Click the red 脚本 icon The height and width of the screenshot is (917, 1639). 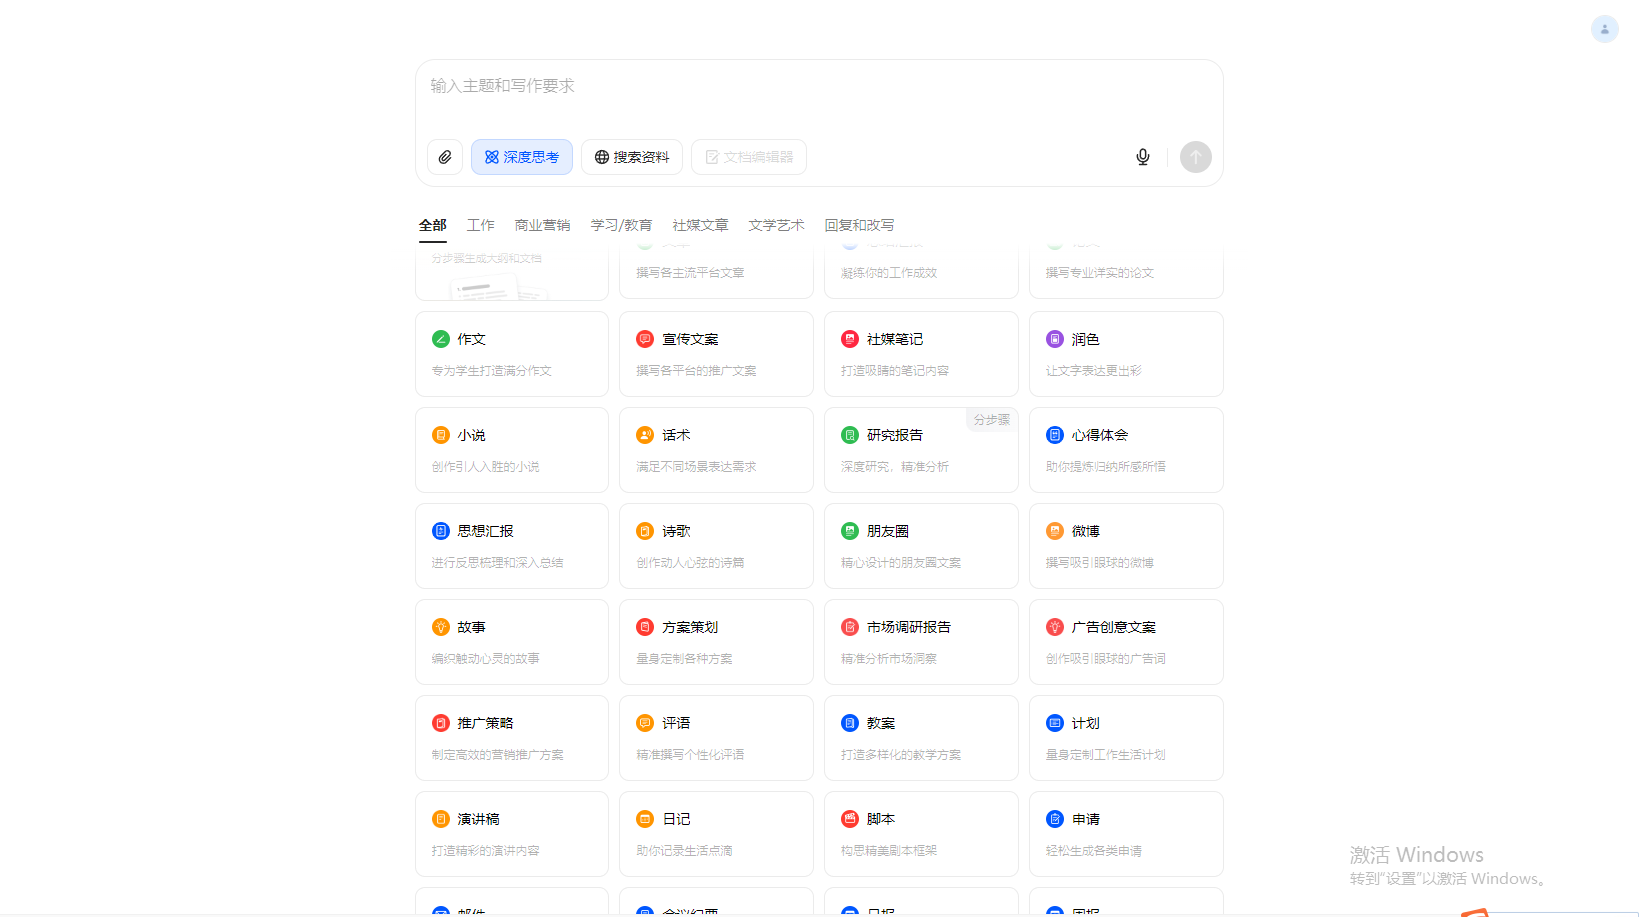coord(850,819)
